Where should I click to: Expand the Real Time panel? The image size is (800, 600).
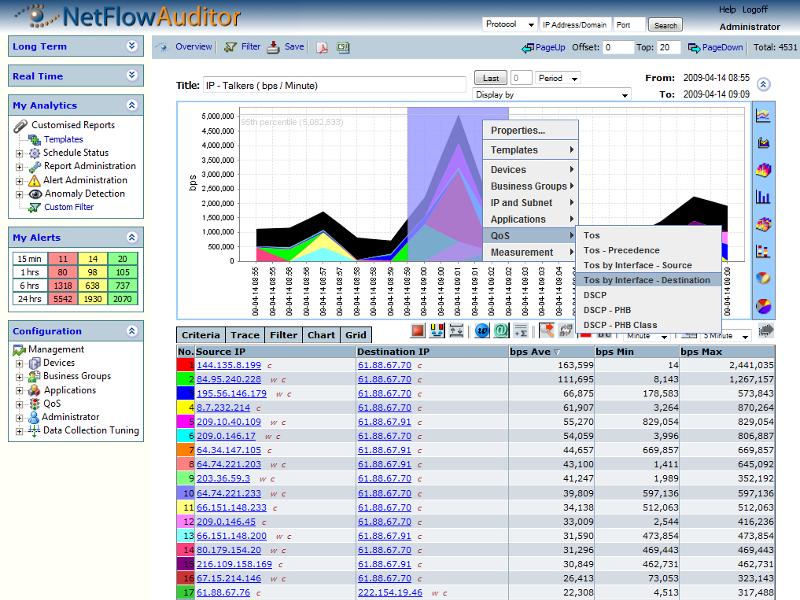tap(132, 76)
